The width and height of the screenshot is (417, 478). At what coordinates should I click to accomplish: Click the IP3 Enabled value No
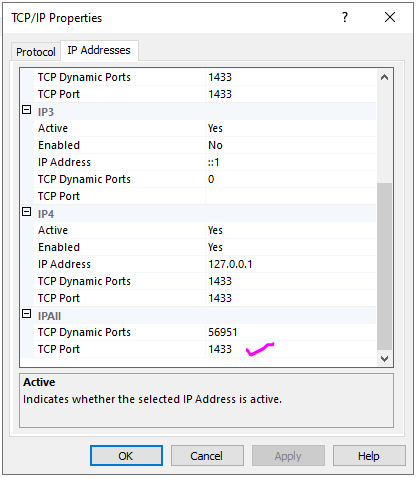coord(290,145)
